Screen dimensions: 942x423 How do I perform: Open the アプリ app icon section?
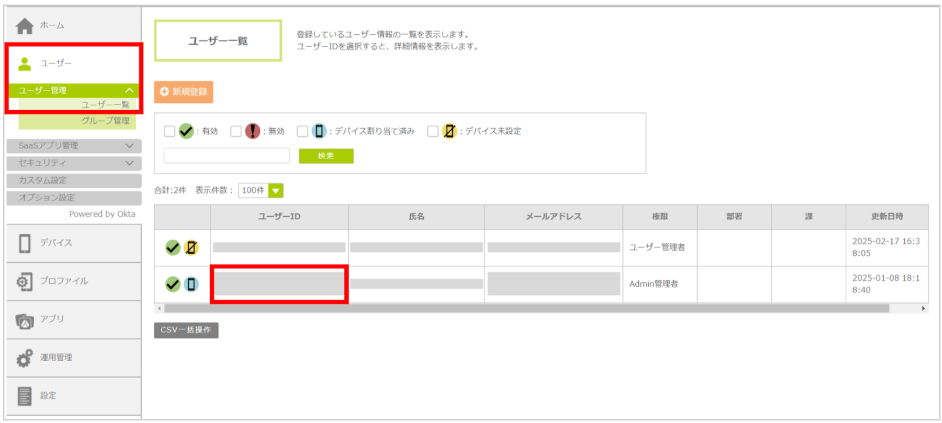(x=26, y=319)
